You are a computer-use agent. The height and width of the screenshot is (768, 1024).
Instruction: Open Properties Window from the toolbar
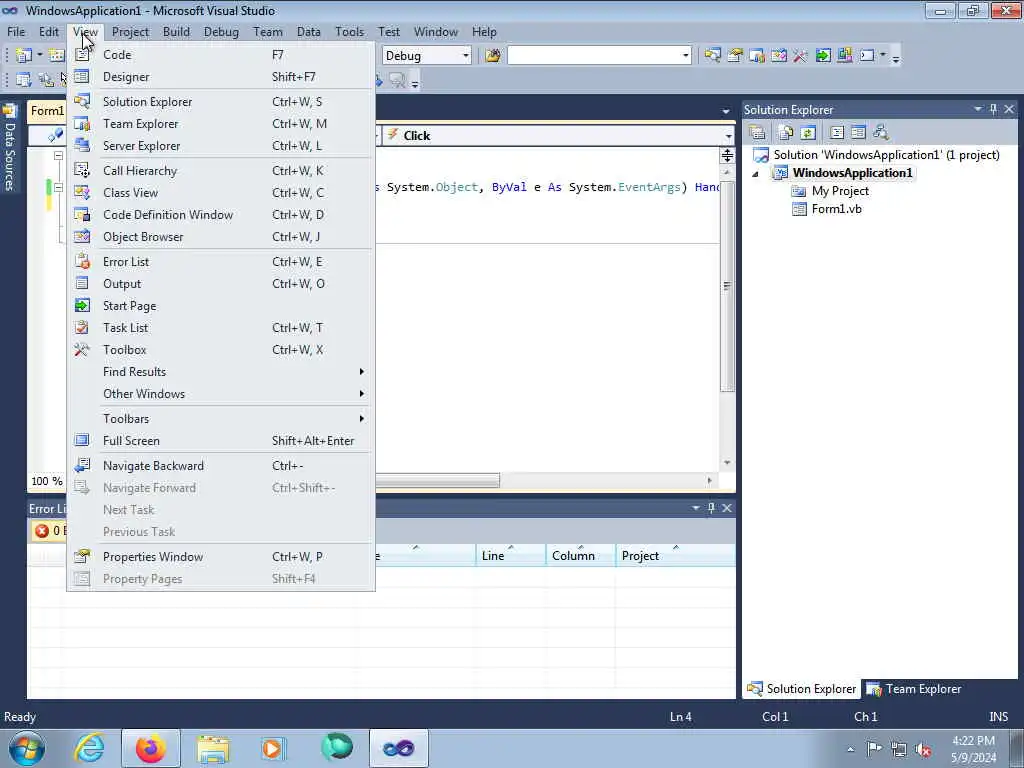click(x=735, y=56)
